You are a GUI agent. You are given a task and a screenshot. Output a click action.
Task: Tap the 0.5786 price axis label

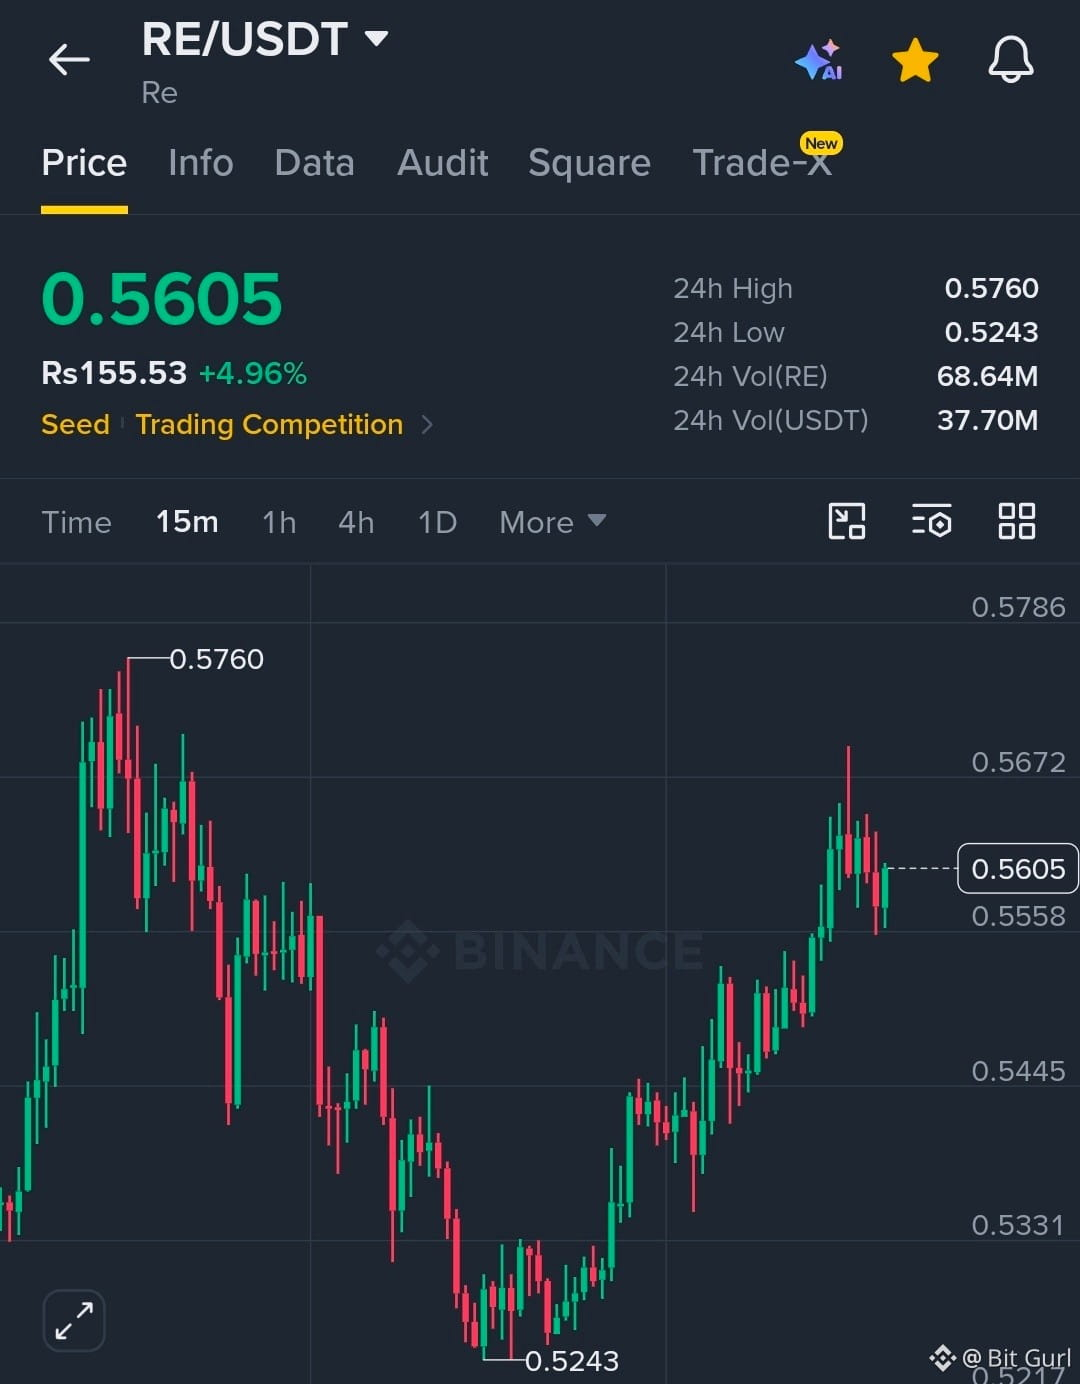click(x=1018, y=607)
